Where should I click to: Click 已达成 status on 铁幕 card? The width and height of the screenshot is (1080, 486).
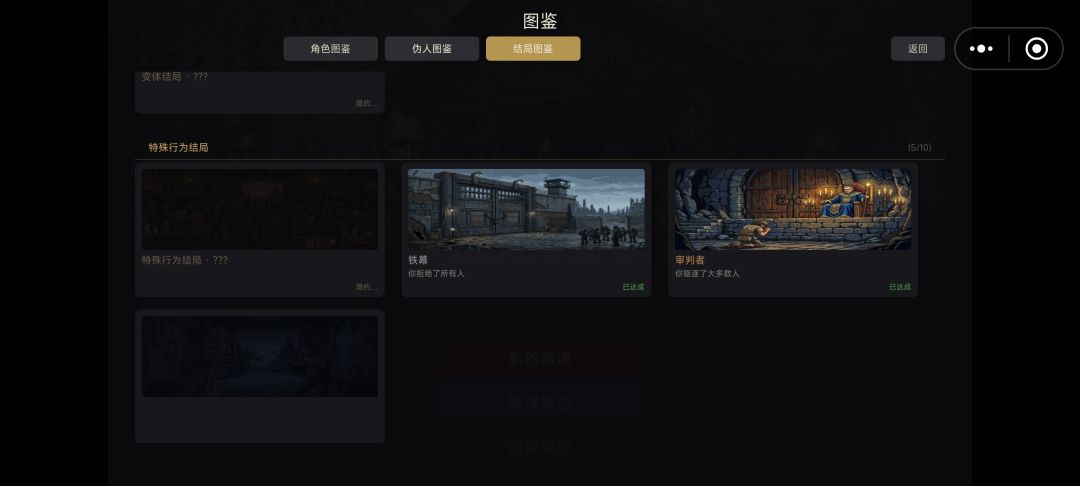pos(634,287)
